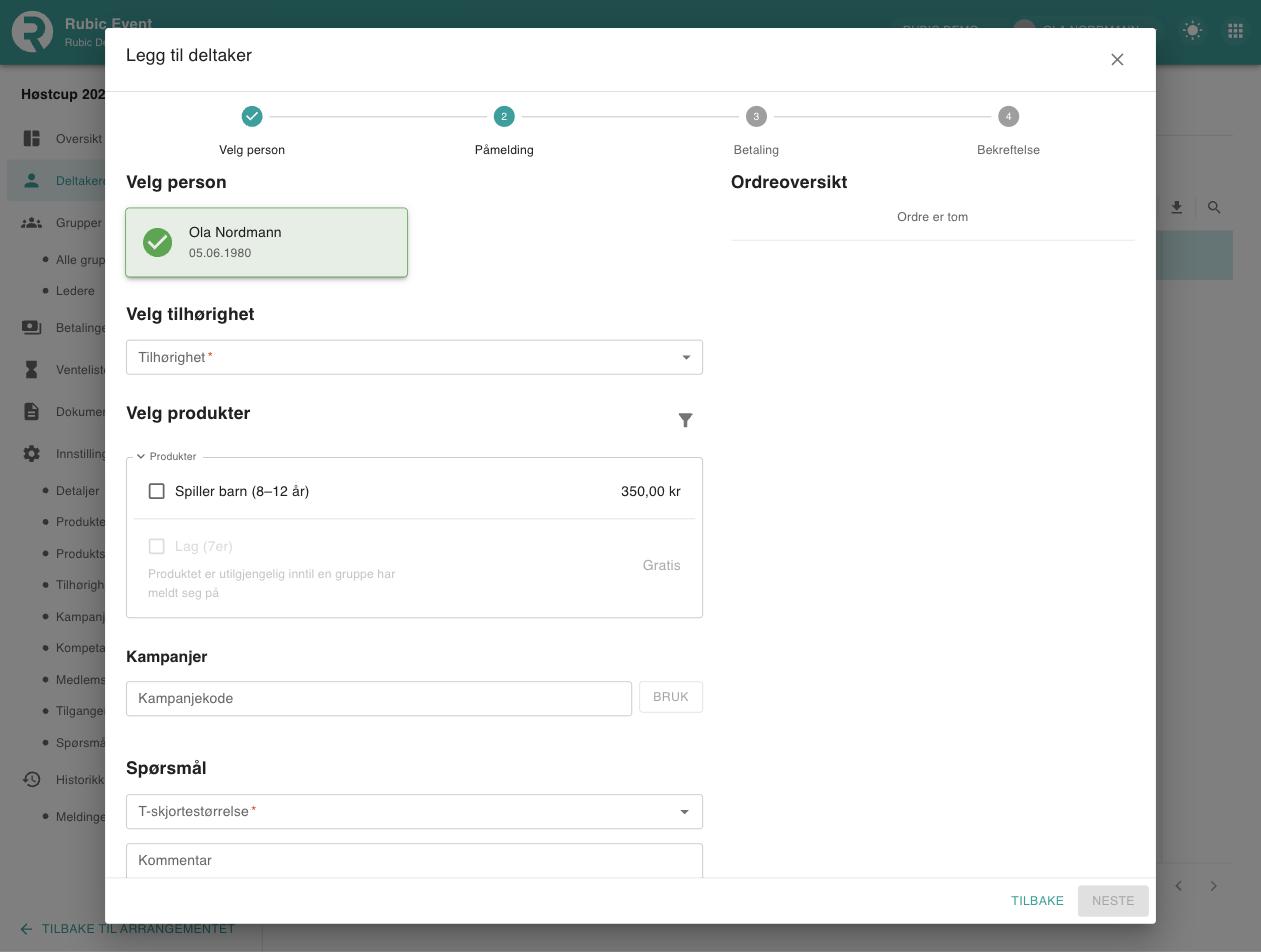Click the search magnifier icon in background page
1261x952 pixels.
pyautogui.click(x=1214, y=208)
